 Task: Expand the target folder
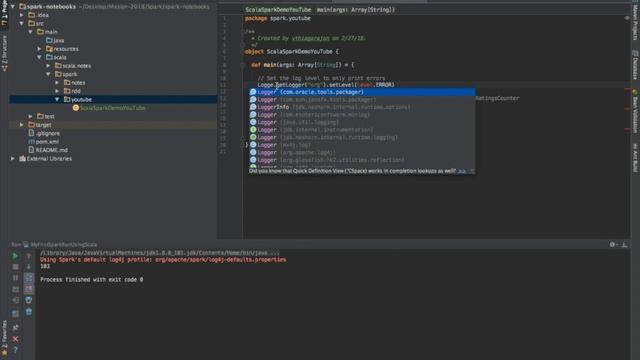click(x=22, y=125)
